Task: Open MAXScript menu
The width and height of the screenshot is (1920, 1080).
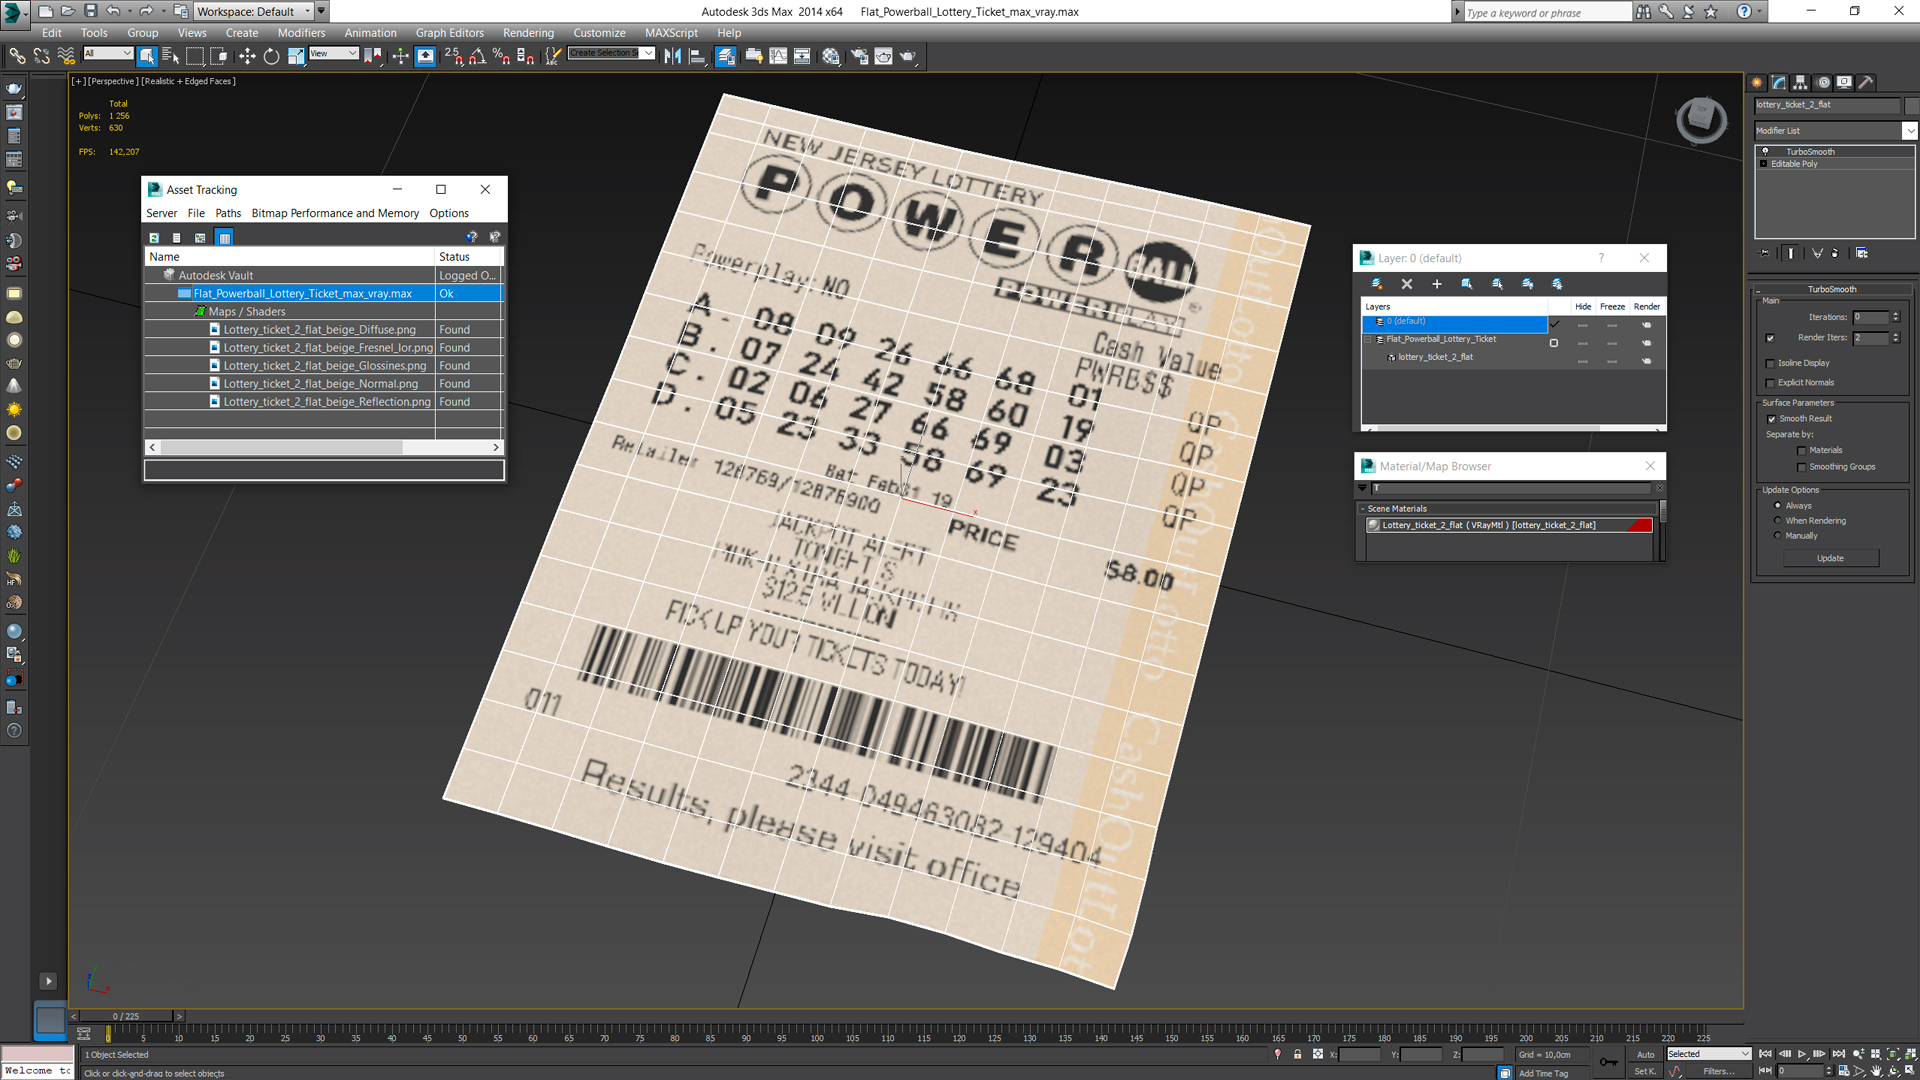Action: click(671, 33)
